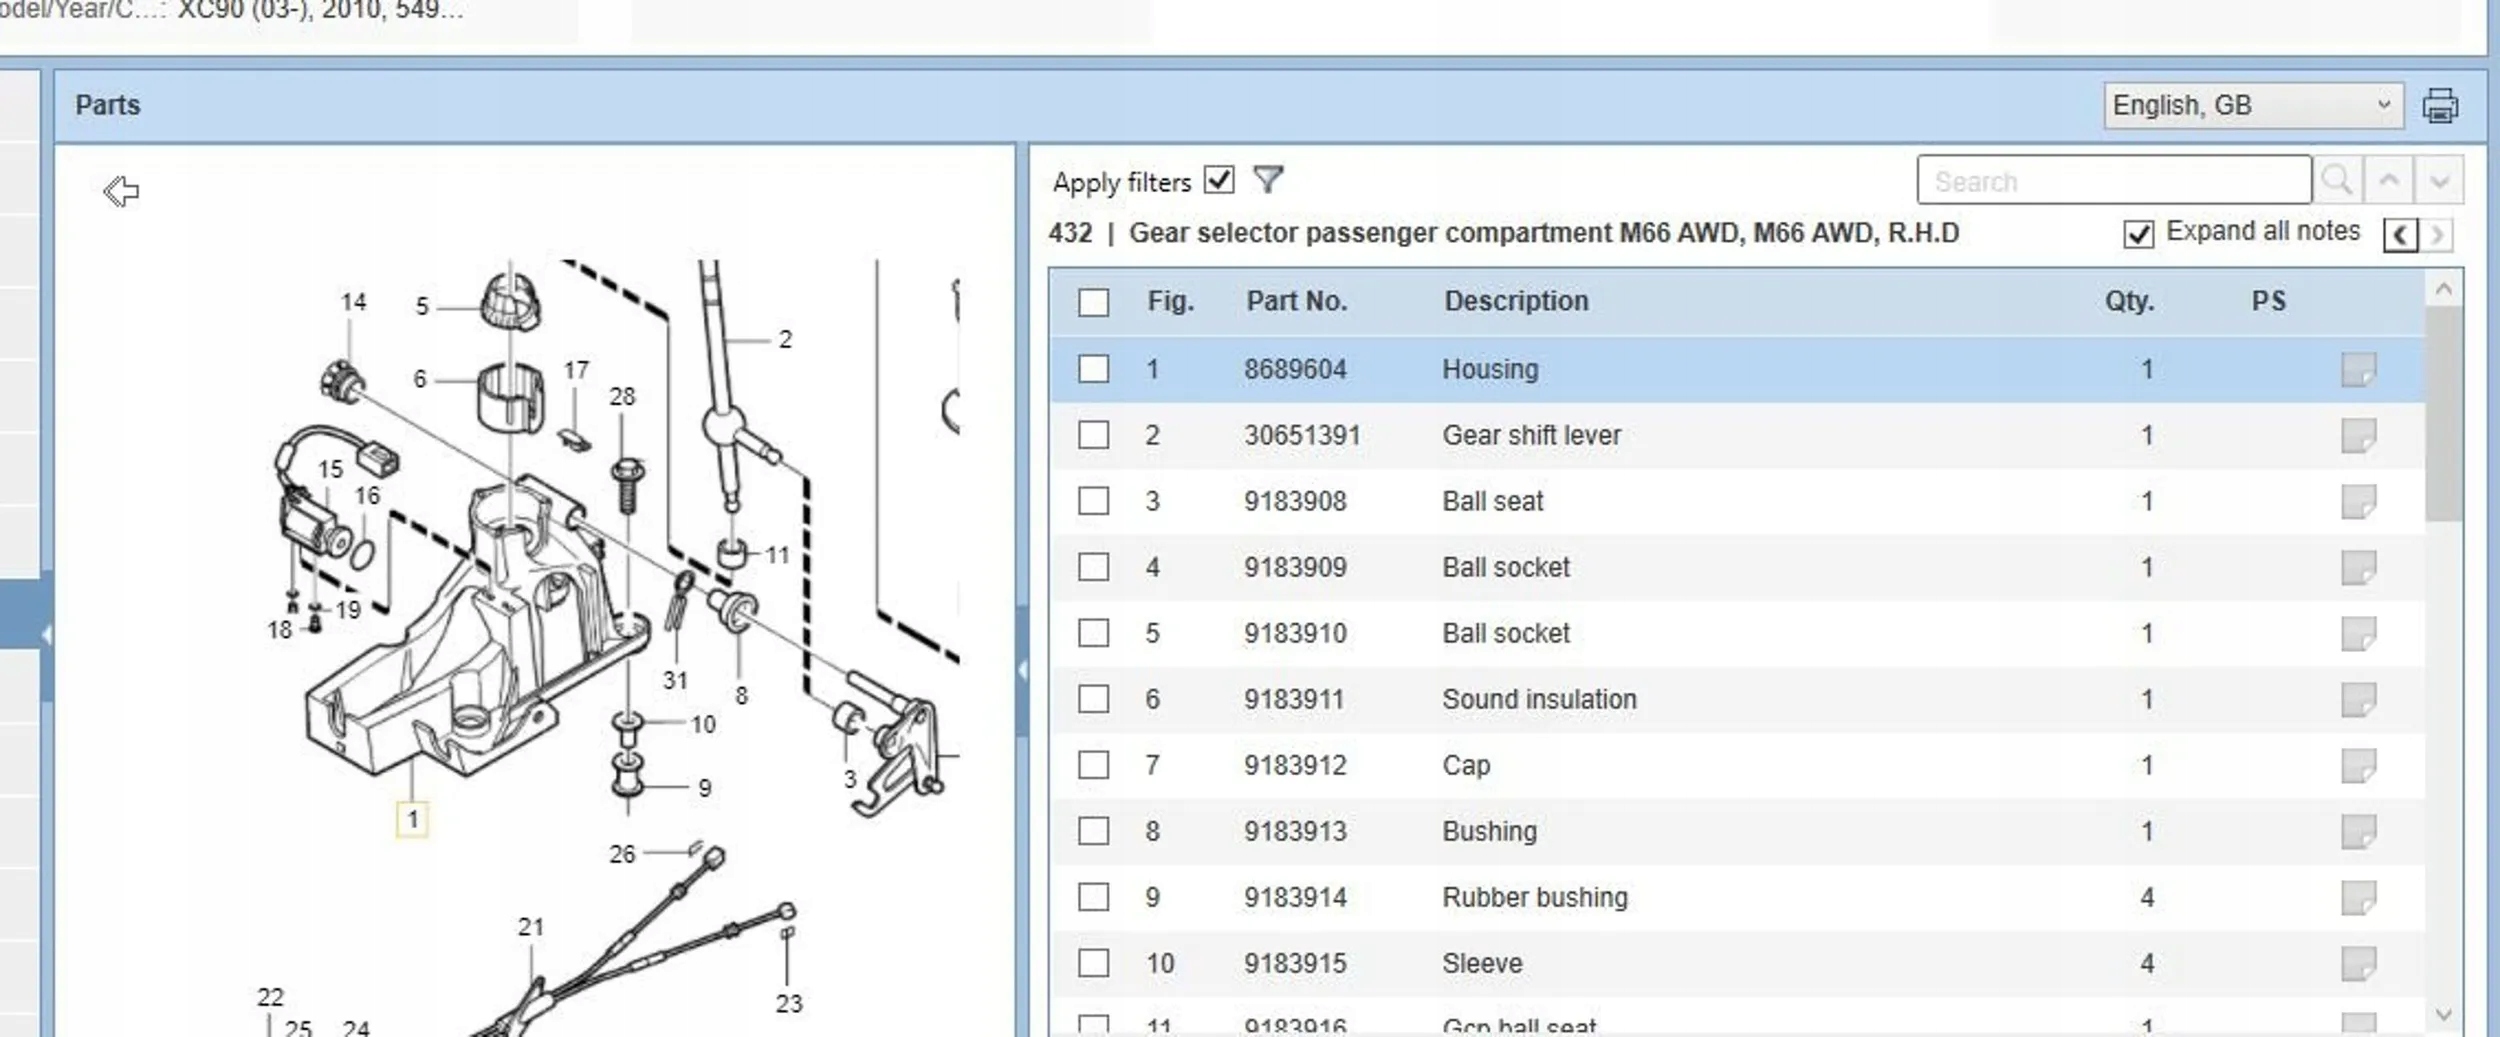The image size is (2500, 1037).
Task: Tick the select-all checkbox in header
Action: tap(1094, 302)
